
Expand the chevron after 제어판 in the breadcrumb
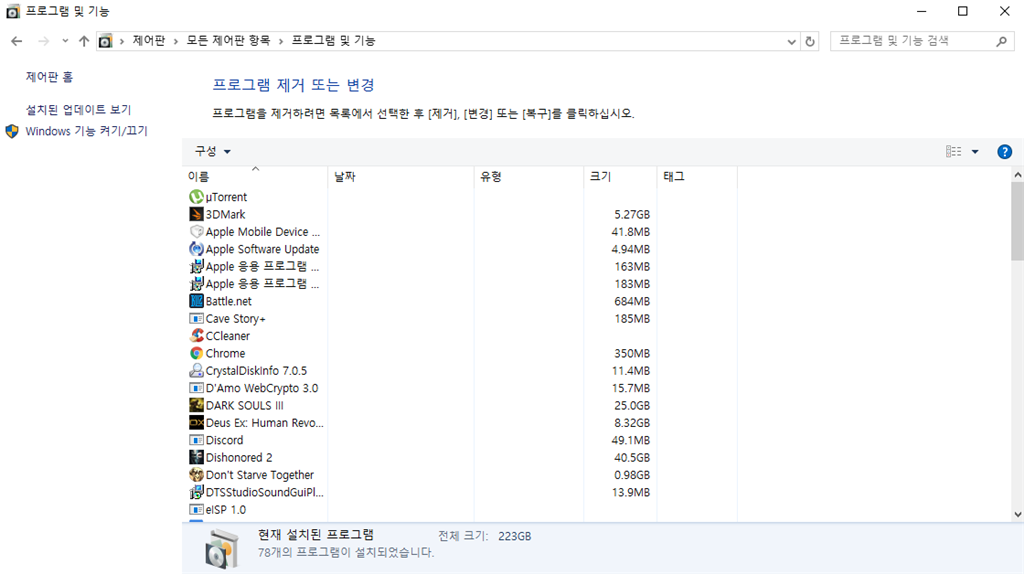pos(176,41)
